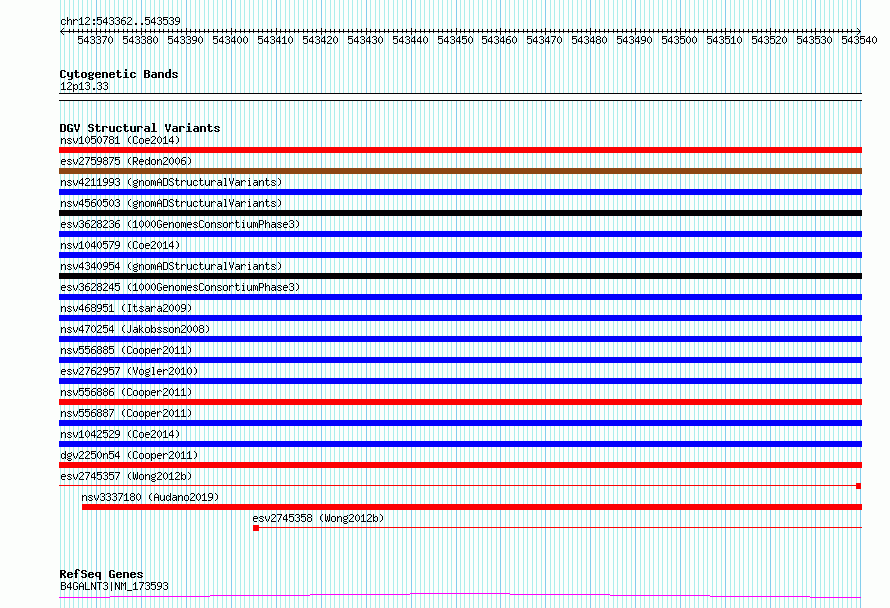Click esv2745357 (Wong2012b) variant label
890x608 pixels.
(x=126, y=476)
